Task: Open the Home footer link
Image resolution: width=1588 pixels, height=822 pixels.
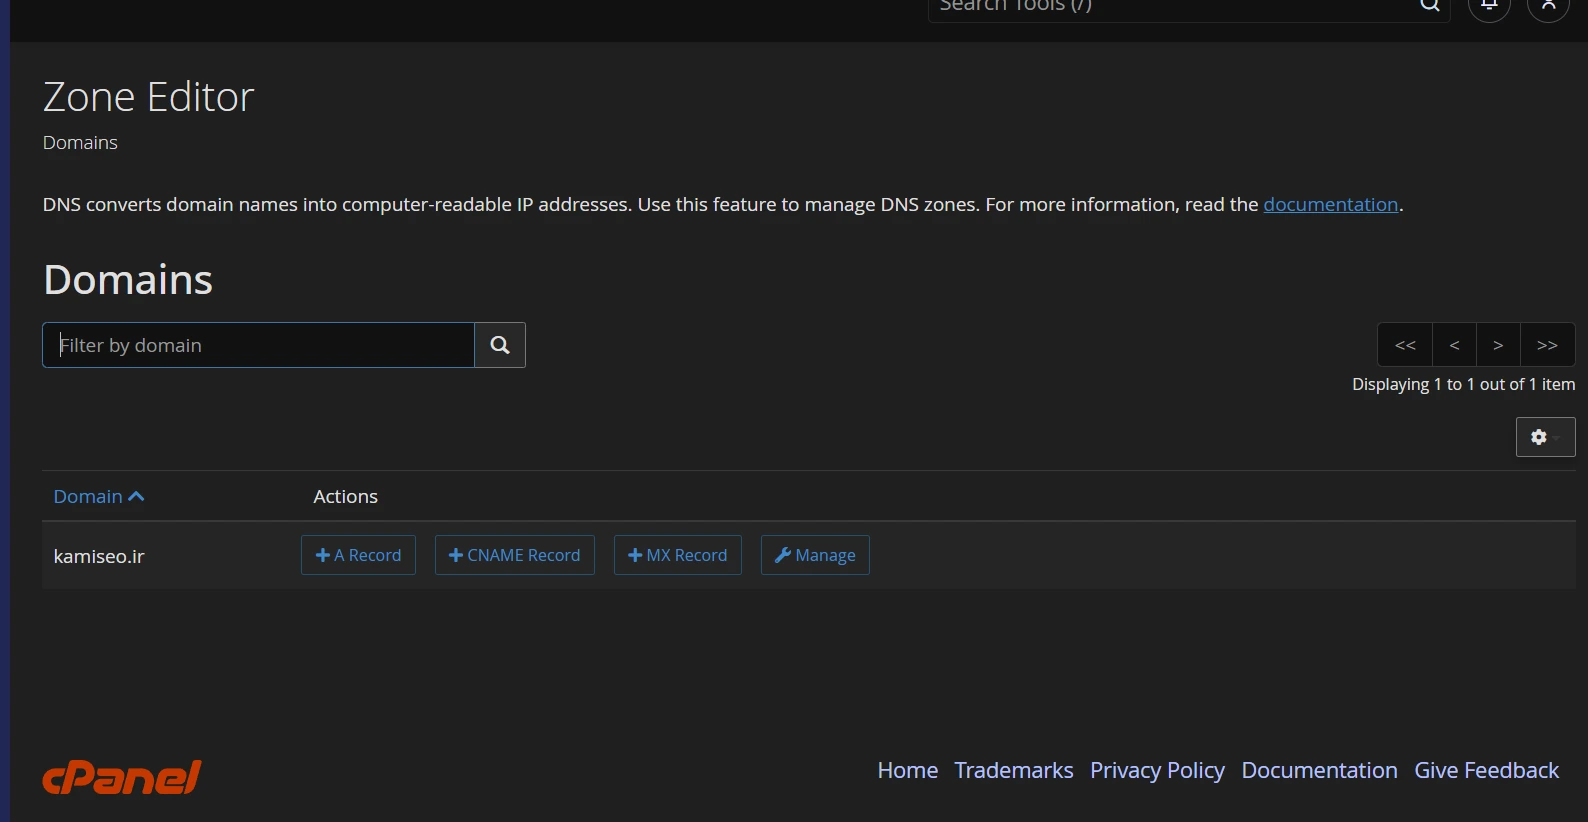Action: [x=907, y=770]
